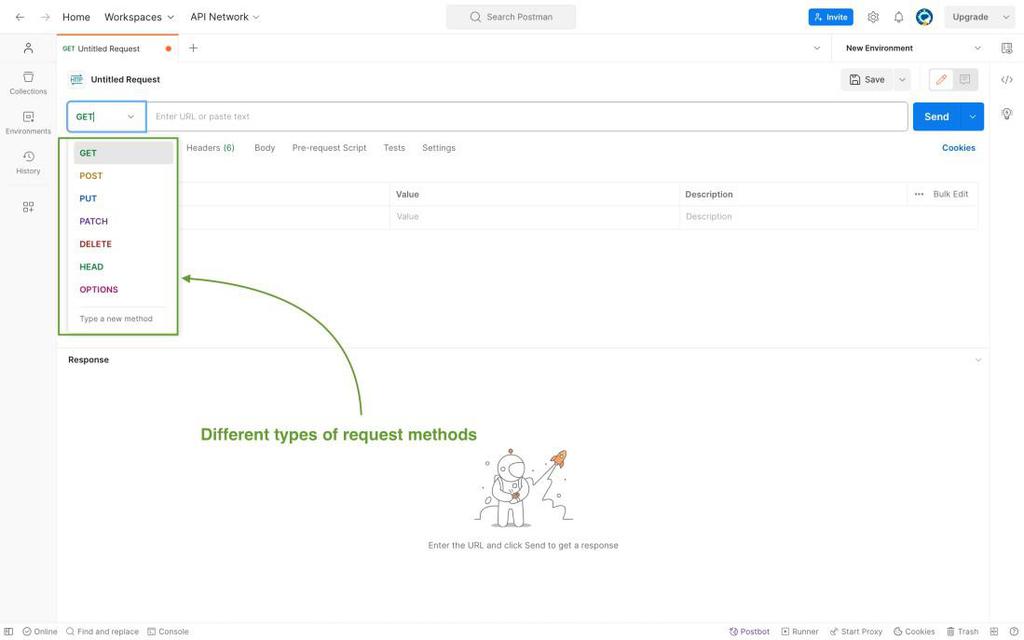Click the Value cell in params row

point(534,216)
